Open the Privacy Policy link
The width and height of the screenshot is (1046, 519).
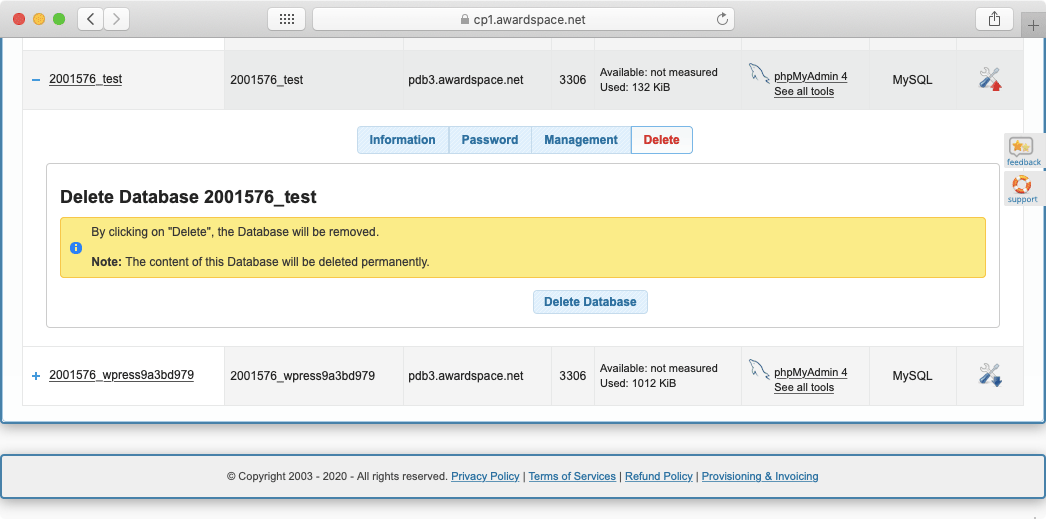(x=485, y=476)
